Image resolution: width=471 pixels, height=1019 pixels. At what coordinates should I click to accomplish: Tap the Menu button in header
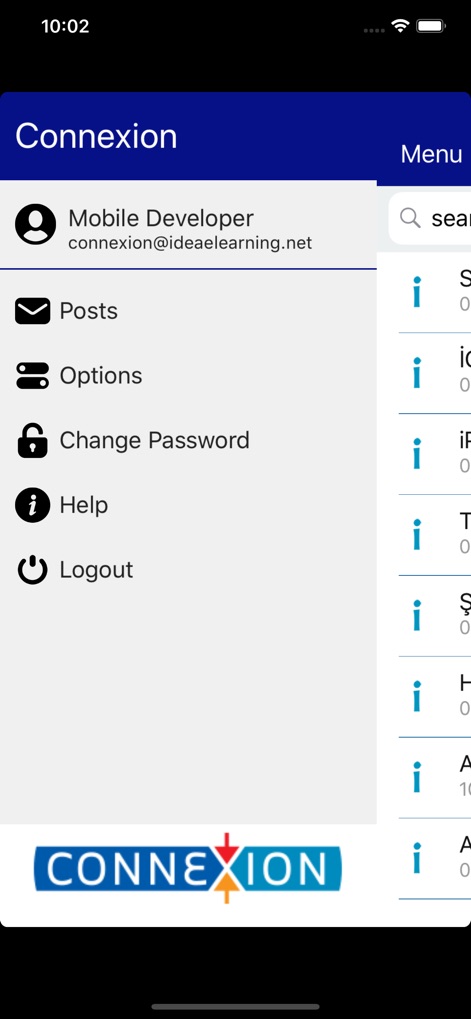coord(431,154)
